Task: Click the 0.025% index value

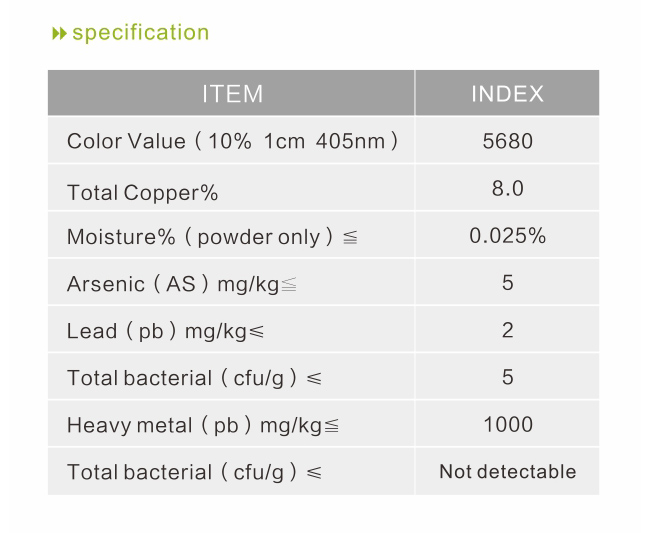Action: pyautogui.click(x=507, y=236)
